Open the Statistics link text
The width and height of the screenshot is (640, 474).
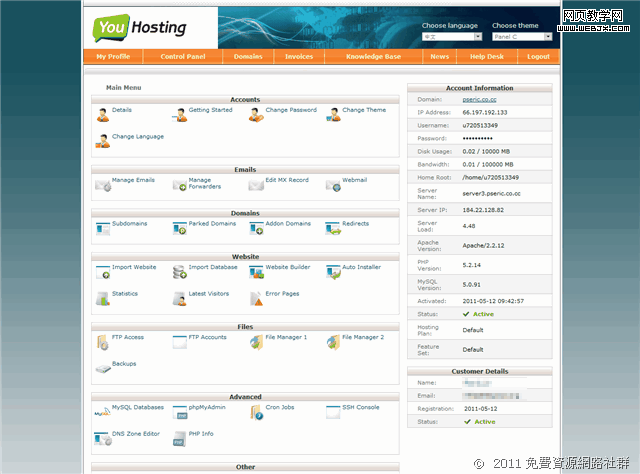click(125, 294)
